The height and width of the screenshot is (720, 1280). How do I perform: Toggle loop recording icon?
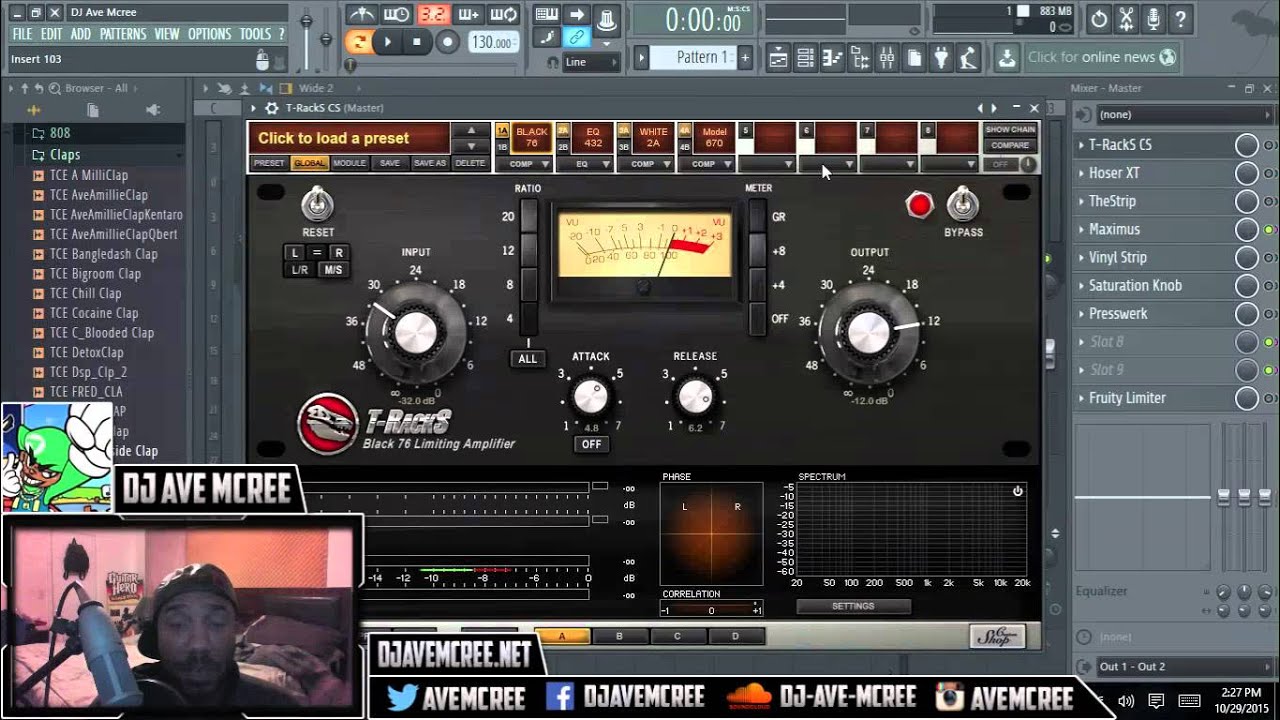[505, 14]
